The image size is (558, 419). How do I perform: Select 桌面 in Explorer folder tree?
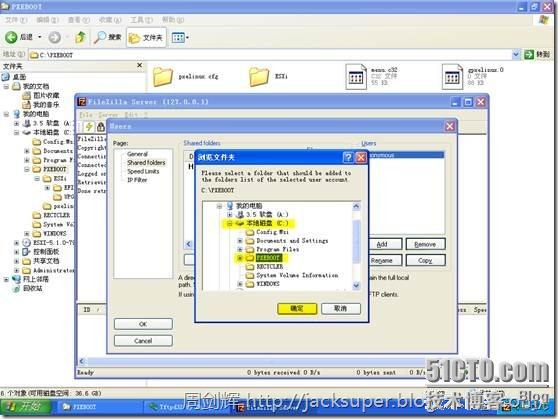(x=19, y=77)
